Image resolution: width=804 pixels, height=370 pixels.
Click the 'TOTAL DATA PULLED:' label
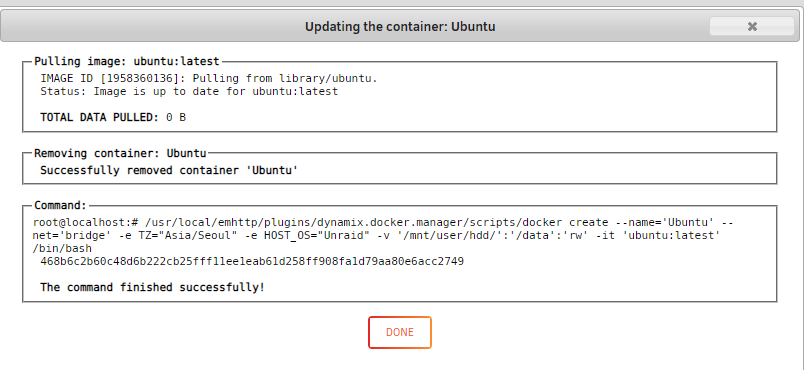[x=99, y=117]
